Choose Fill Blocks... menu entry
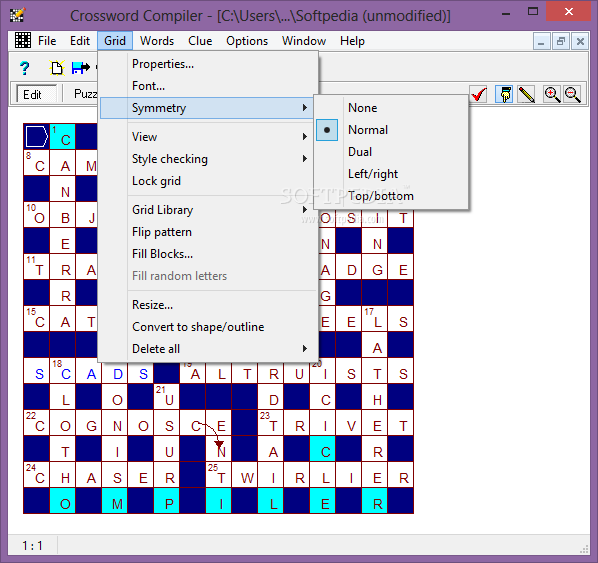598x563 pixels. pyautogui.click(x=208, y=254)
